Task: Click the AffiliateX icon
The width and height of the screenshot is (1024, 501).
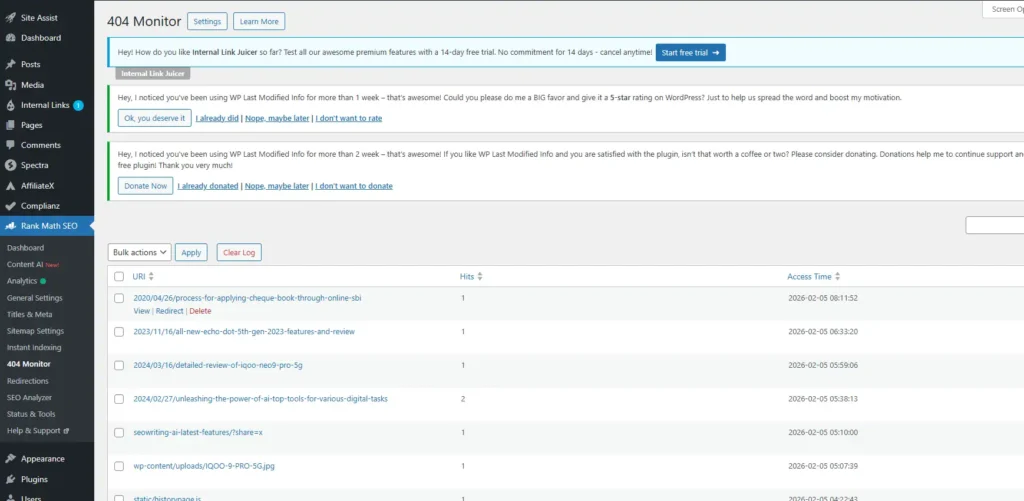Action: [x=10, y=186]
